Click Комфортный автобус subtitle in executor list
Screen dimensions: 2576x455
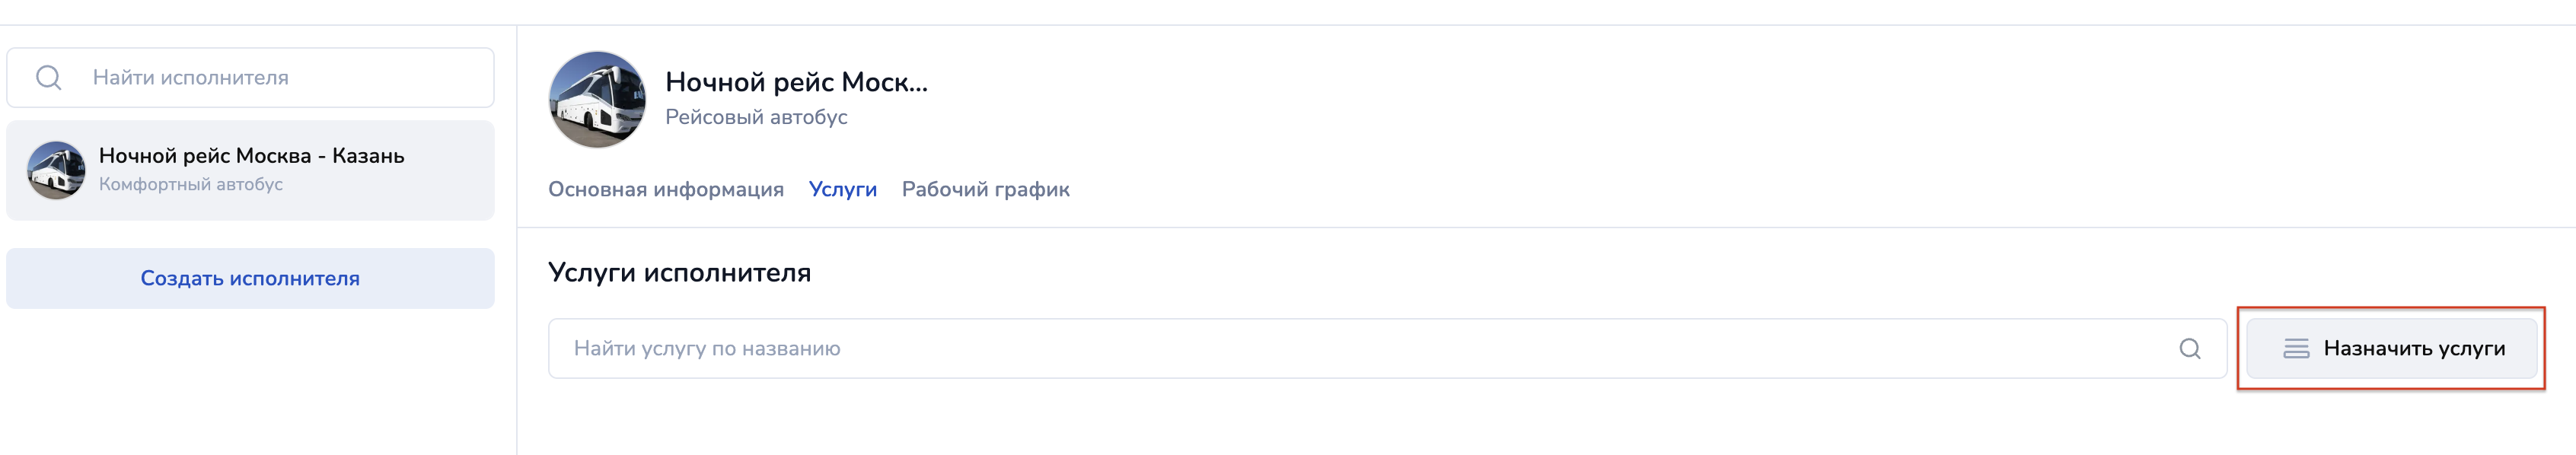pyautogui.click(x=191, y=185)
